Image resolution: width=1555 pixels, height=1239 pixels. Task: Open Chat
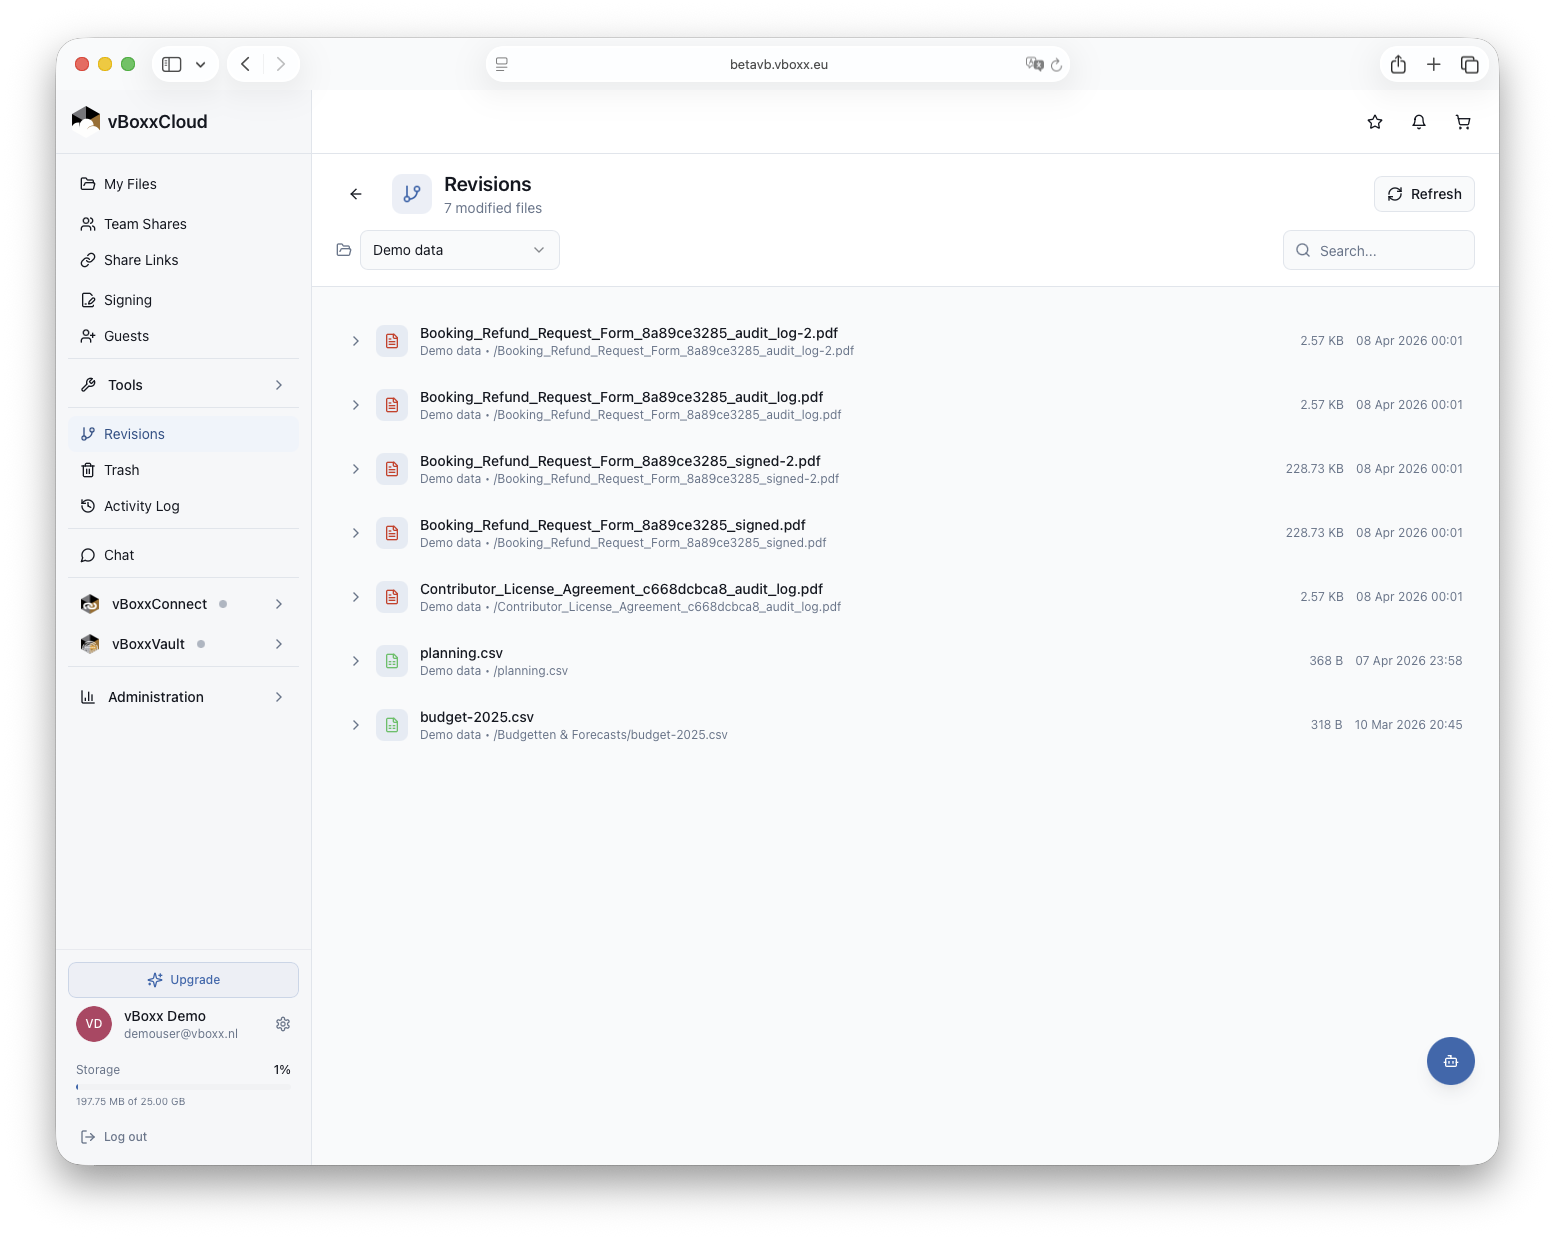pyautogui.click(x=183, y=555)
